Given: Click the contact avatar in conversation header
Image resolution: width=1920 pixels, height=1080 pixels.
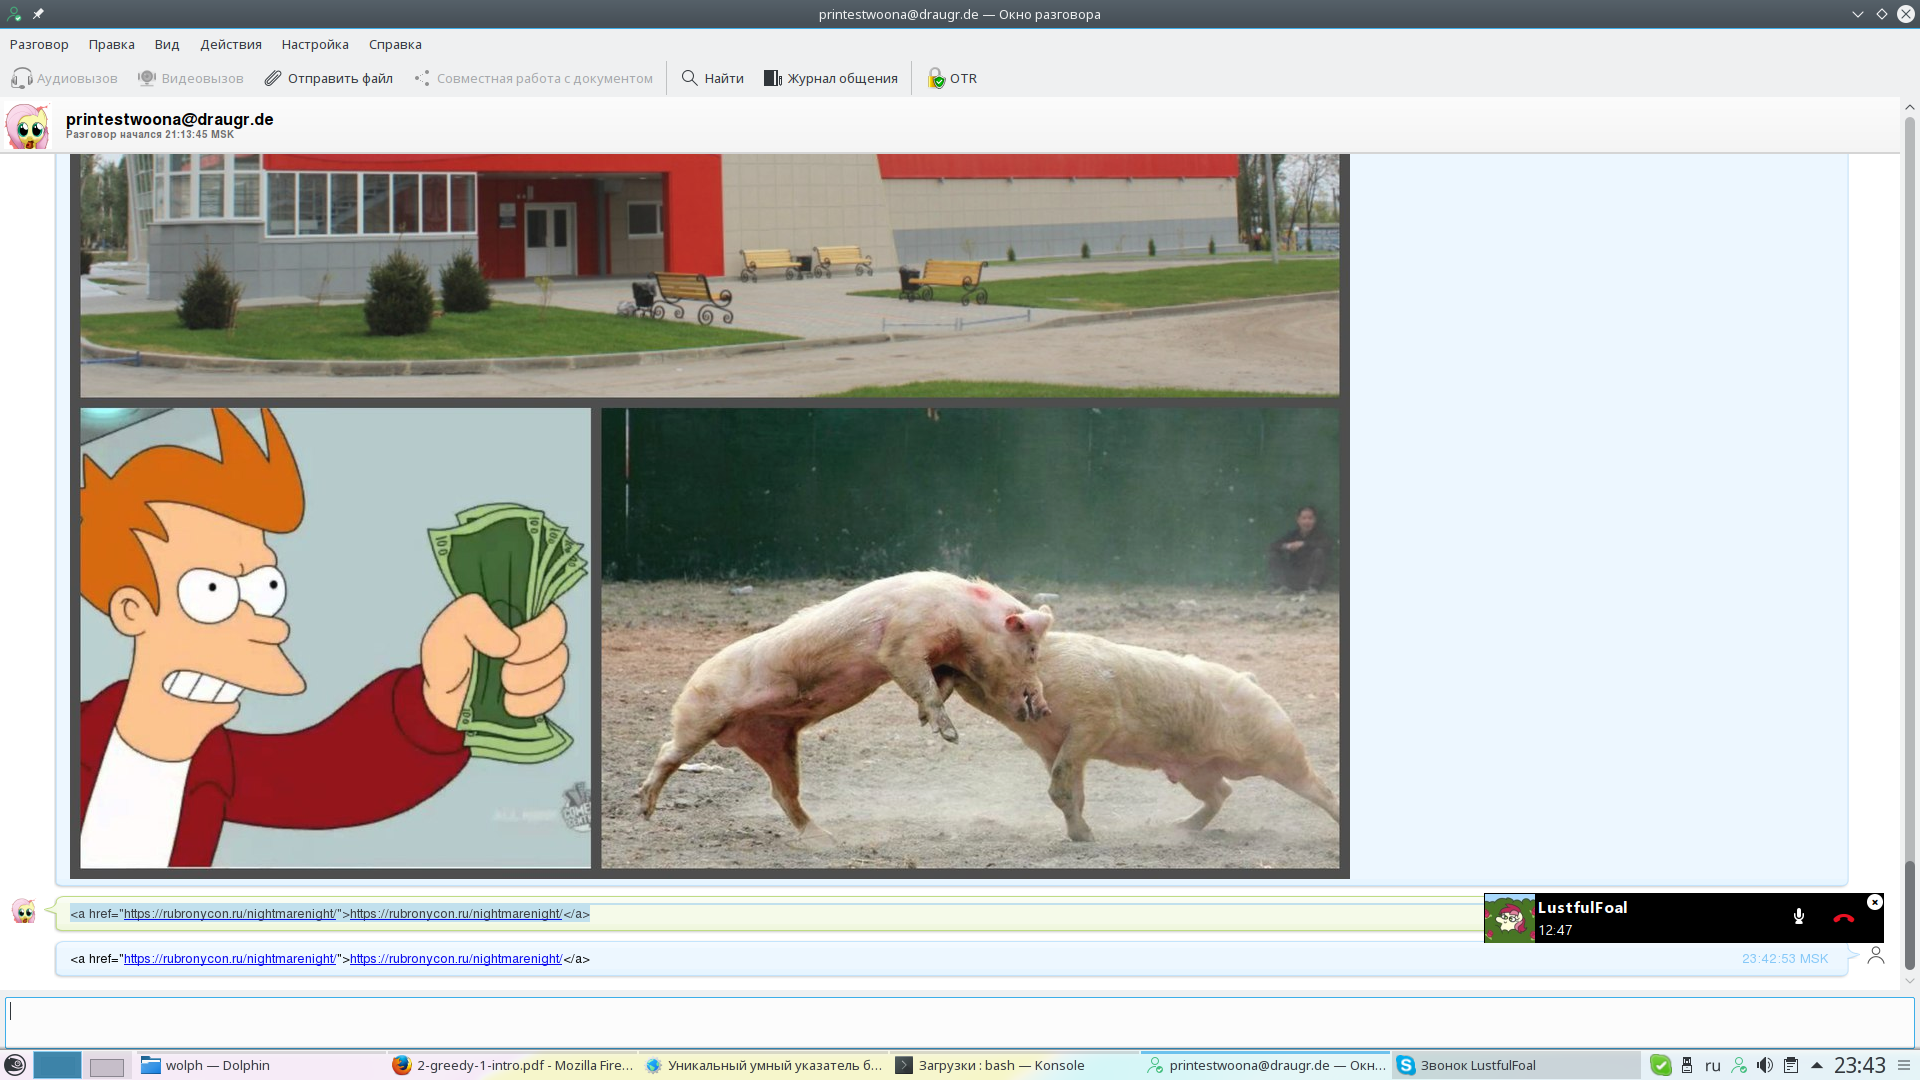Looking at the screenshot, I should (27, 126).
